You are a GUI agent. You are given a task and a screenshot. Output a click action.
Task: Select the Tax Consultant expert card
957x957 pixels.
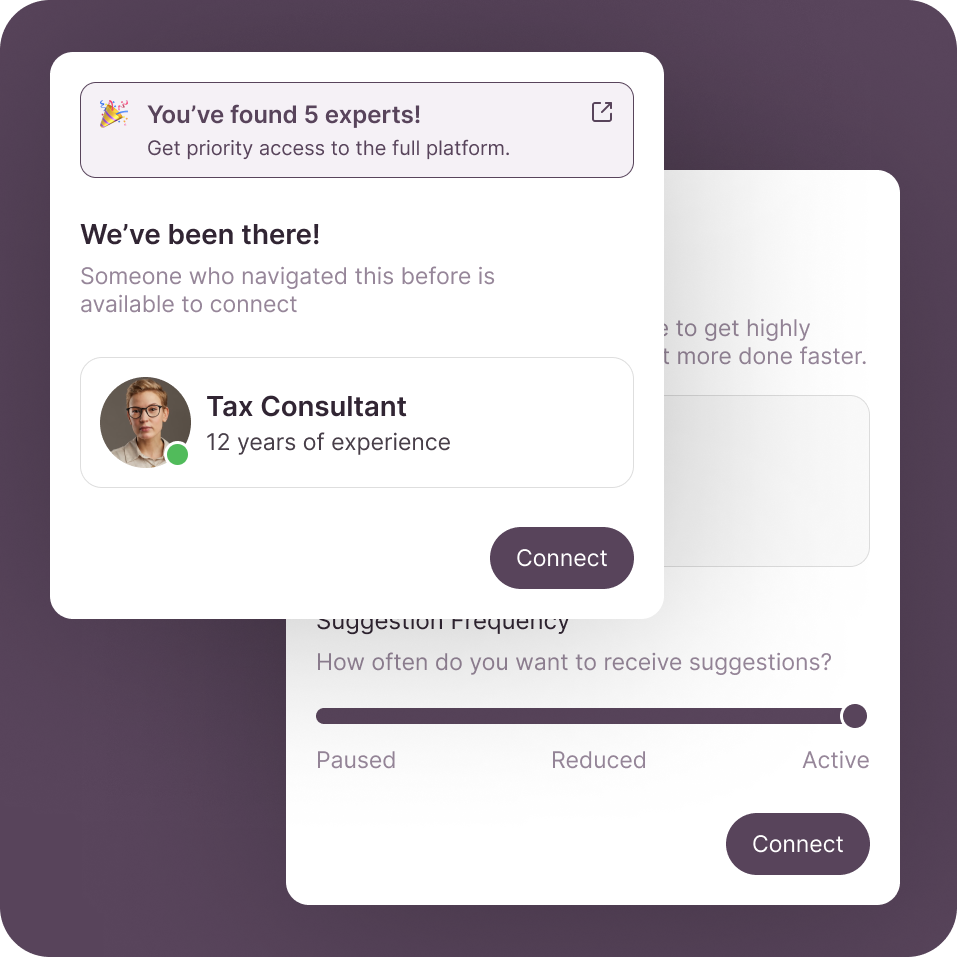click(357, 422)
